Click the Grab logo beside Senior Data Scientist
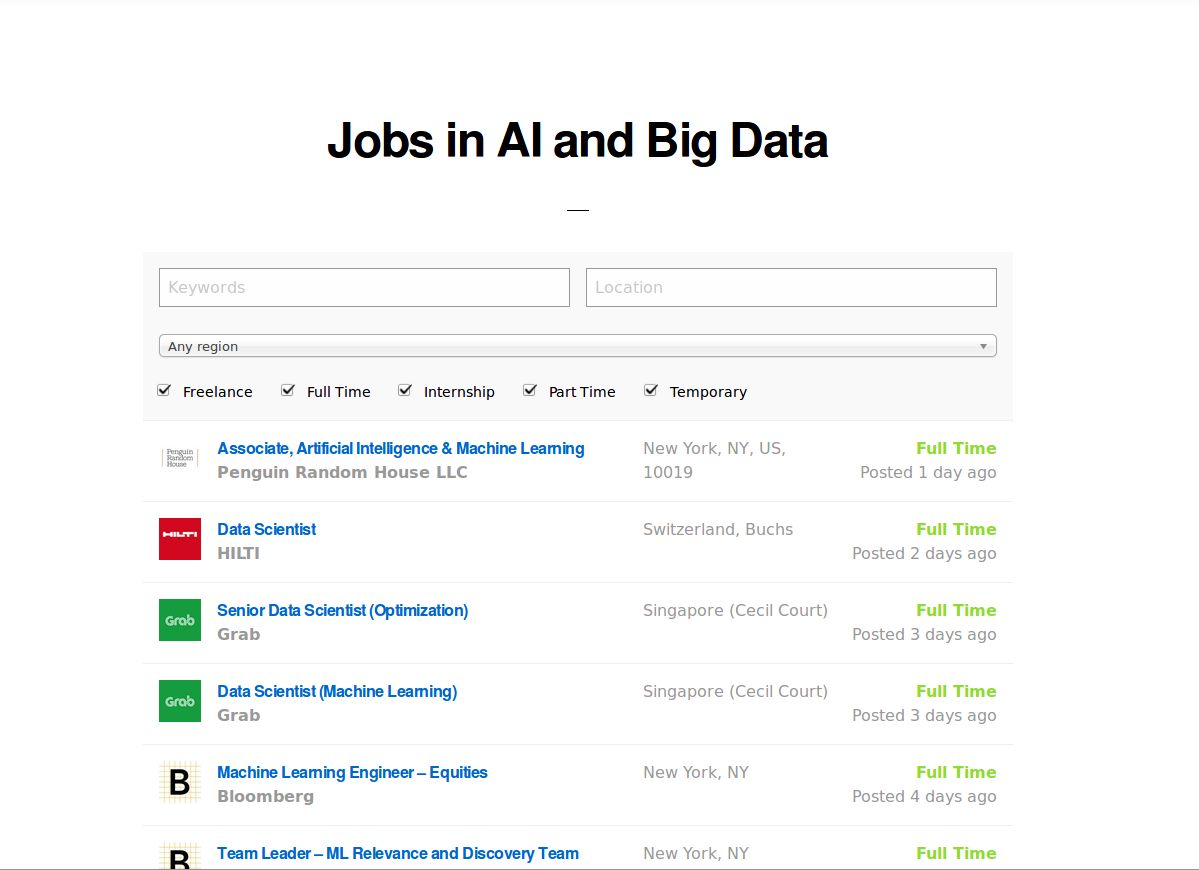Viewport: 1199px width, 870px height. click(179, 621)
